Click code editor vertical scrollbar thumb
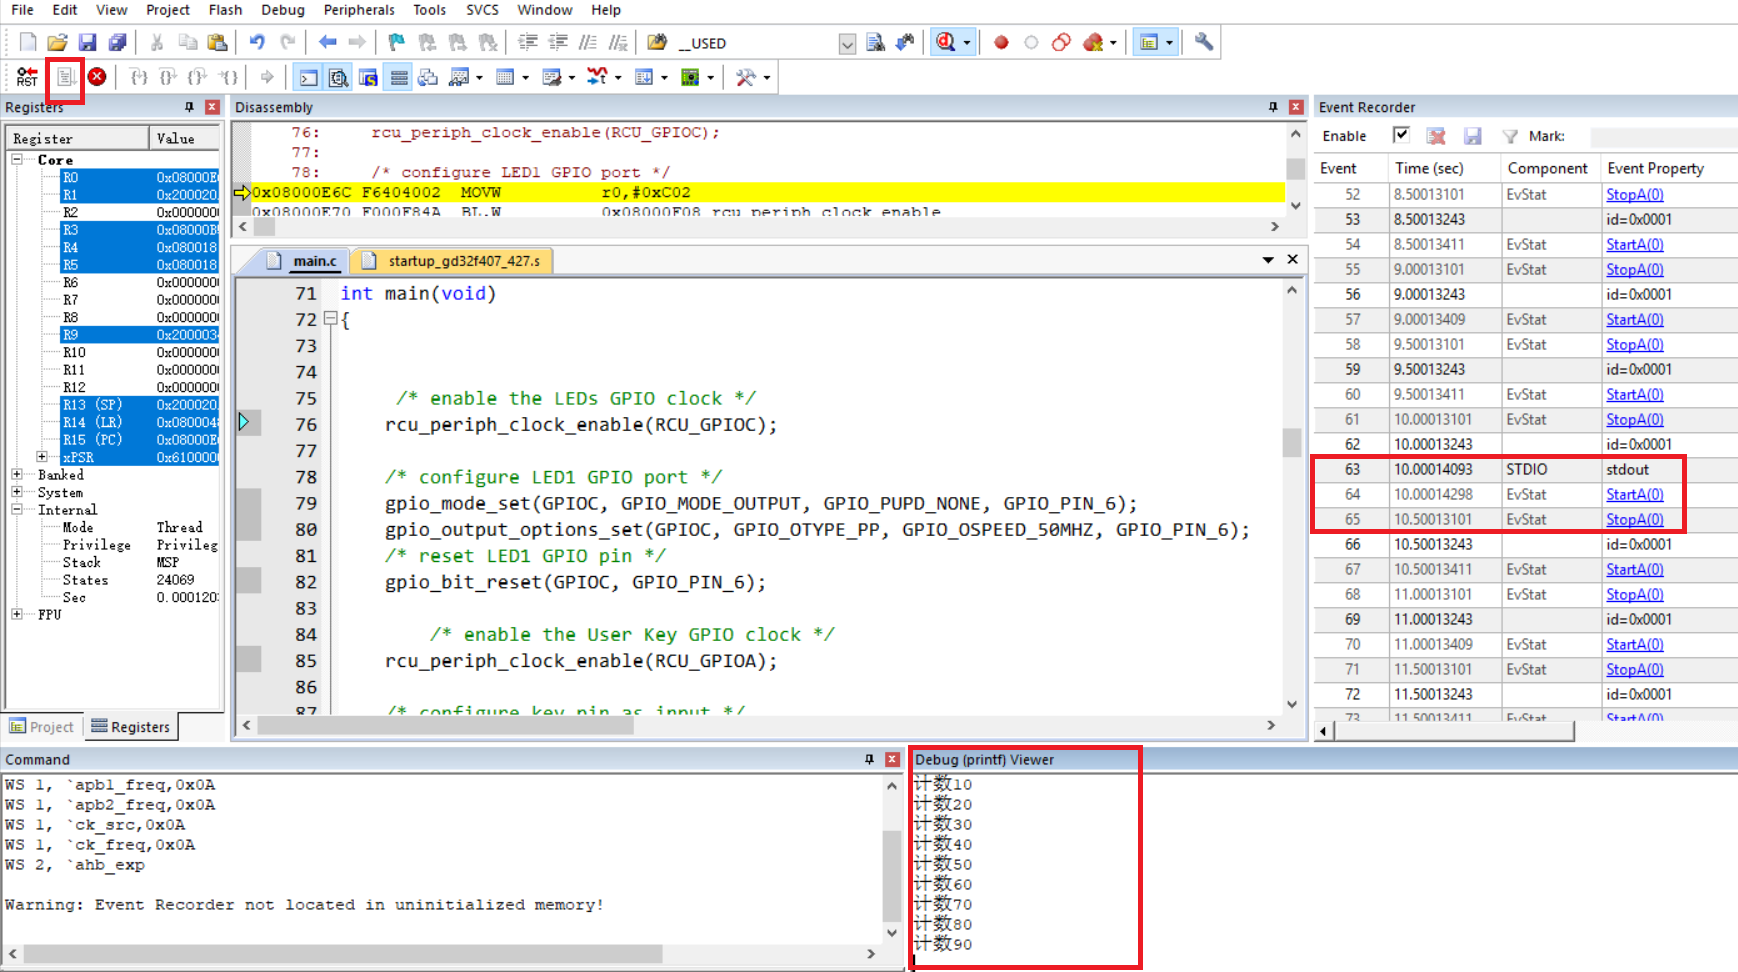This screenshot has width=1738, height=972. (1292, 441)
